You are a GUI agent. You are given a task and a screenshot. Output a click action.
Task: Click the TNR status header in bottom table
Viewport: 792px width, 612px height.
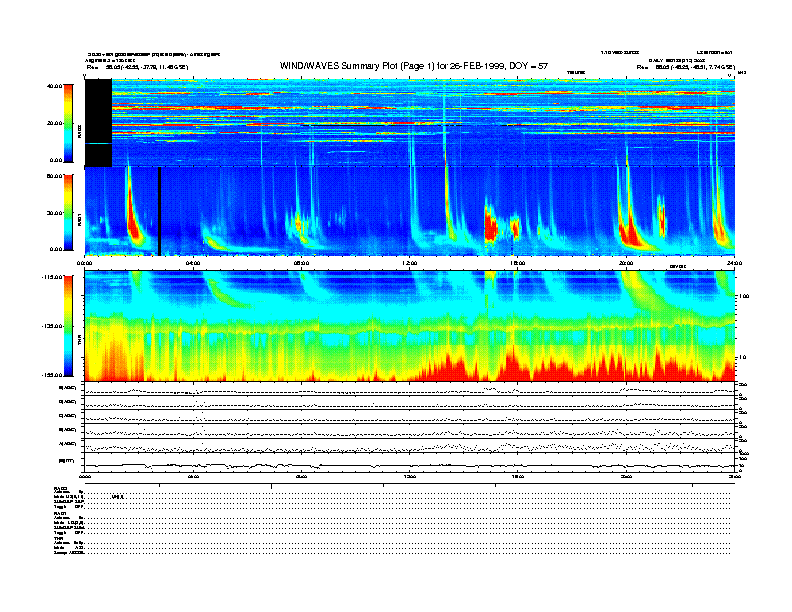point(58,538)
